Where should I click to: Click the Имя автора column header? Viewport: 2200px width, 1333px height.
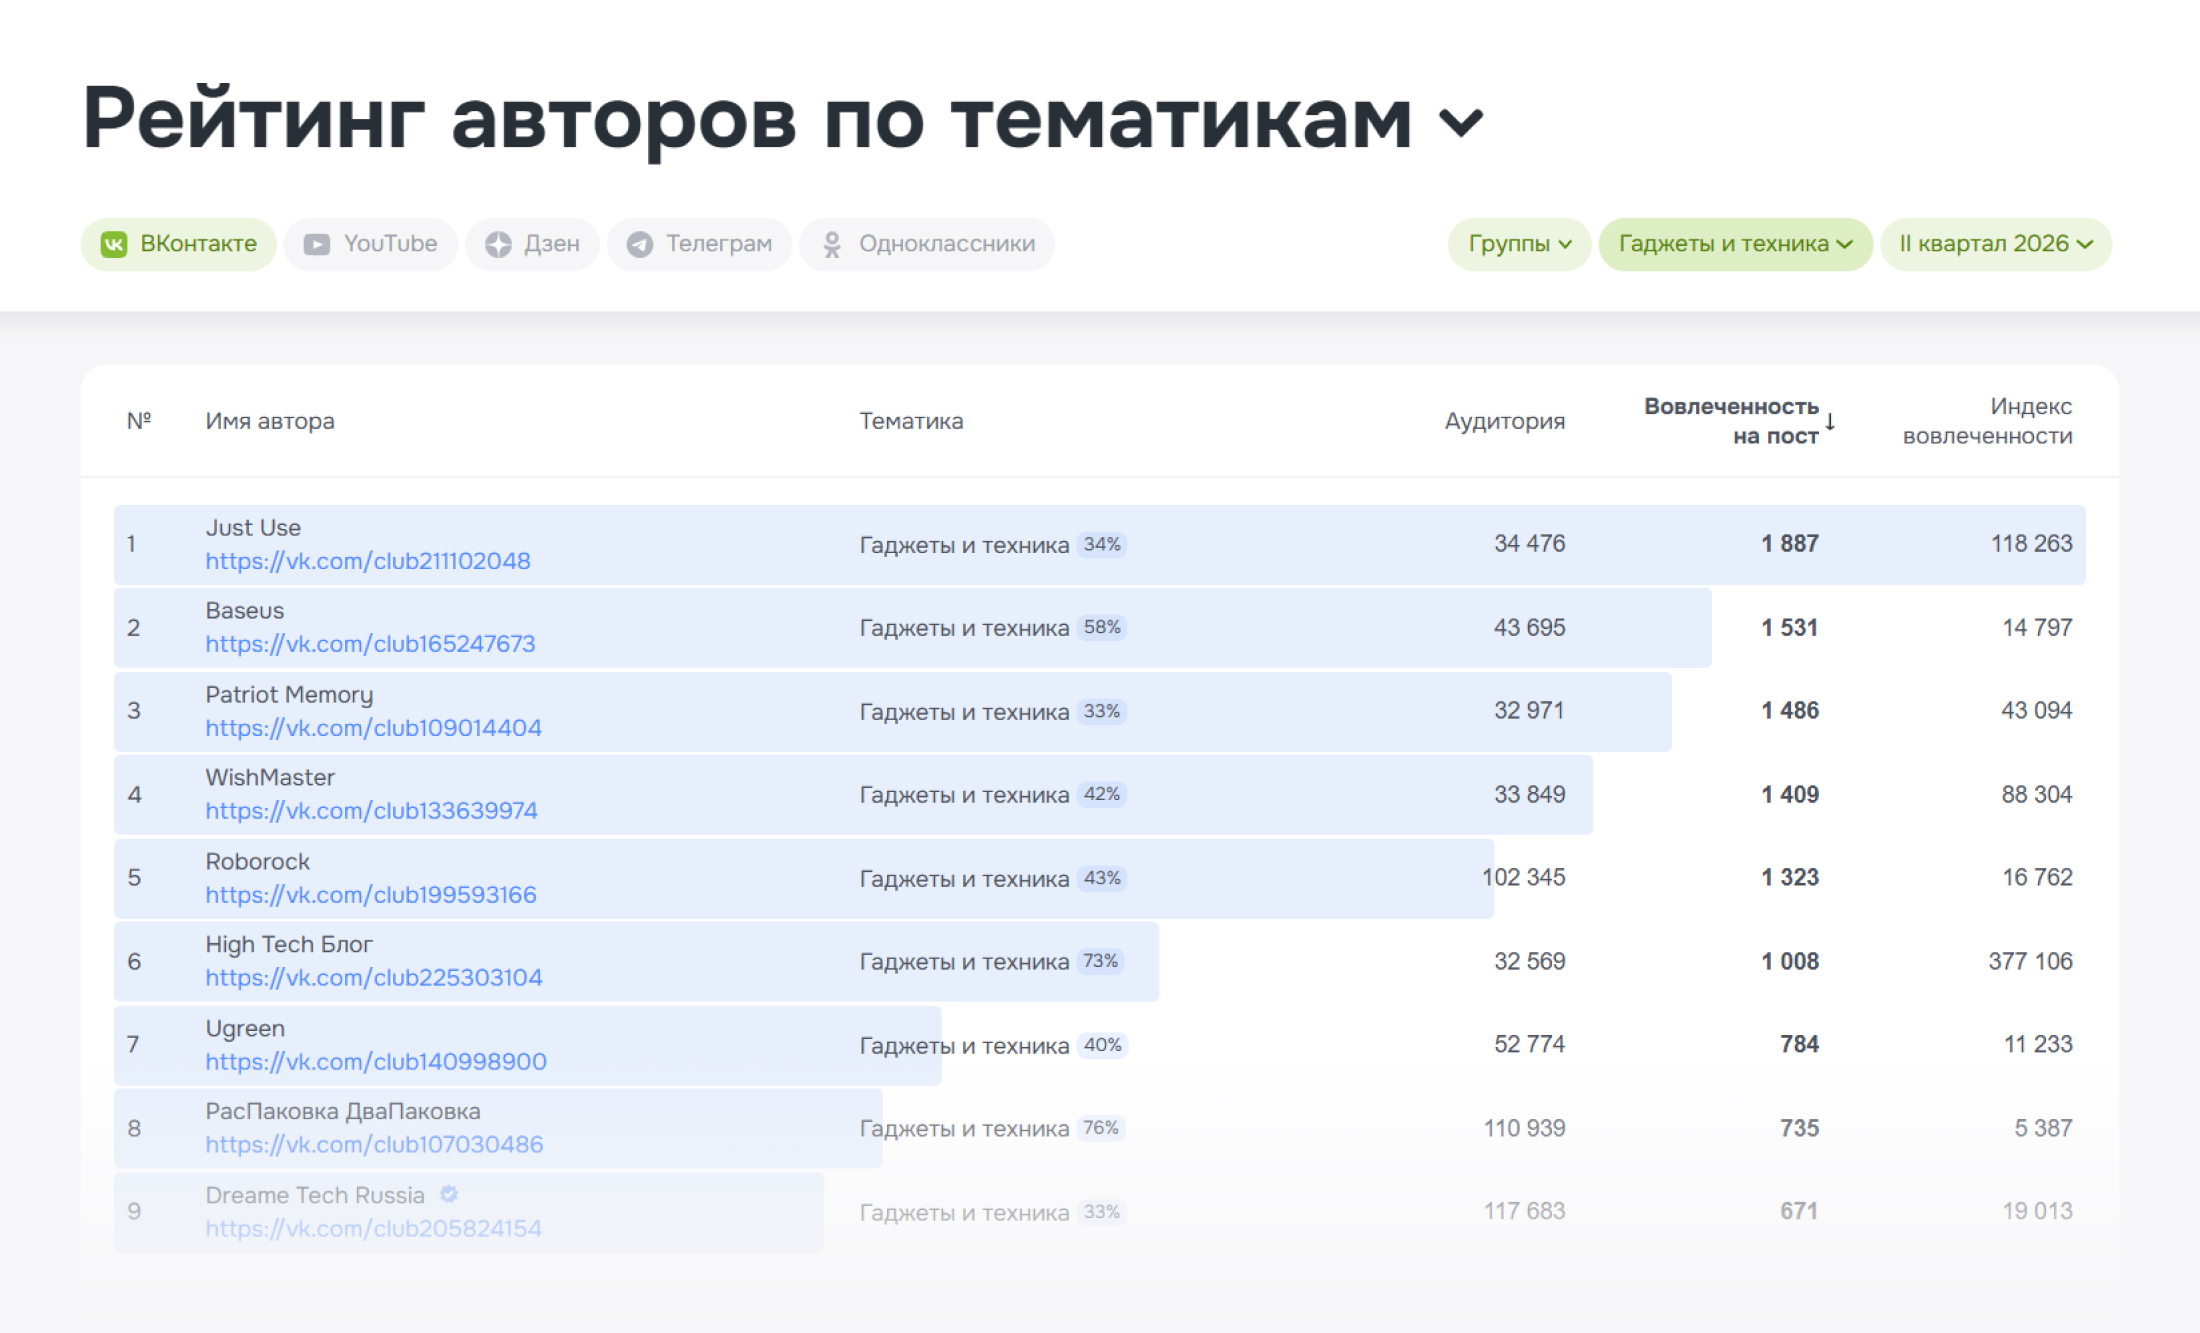click(x=270, y=421)
